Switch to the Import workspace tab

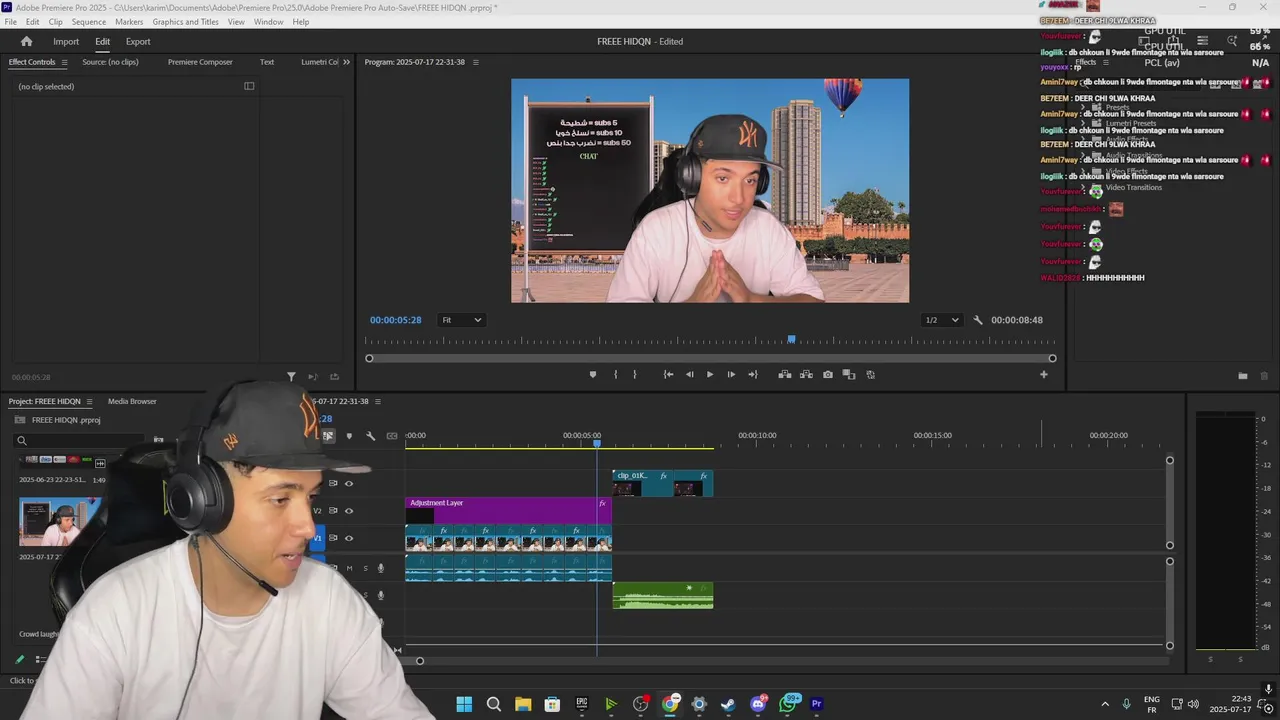(x=66, y=42)
